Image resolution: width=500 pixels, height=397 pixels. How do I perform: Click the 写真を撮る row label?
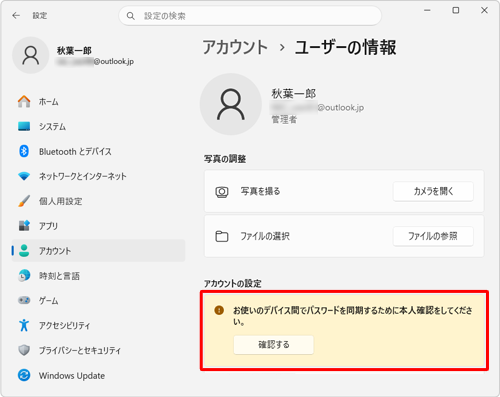pos(261,191)
